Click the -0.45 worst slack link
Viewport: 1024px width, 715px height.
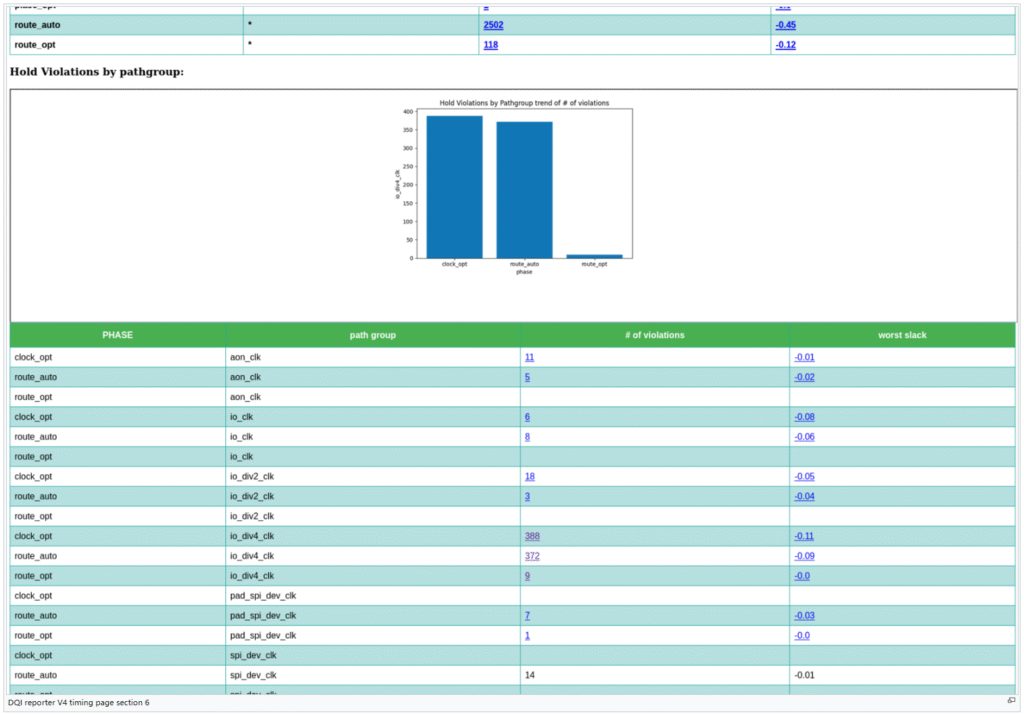click(x=785, y=25)
